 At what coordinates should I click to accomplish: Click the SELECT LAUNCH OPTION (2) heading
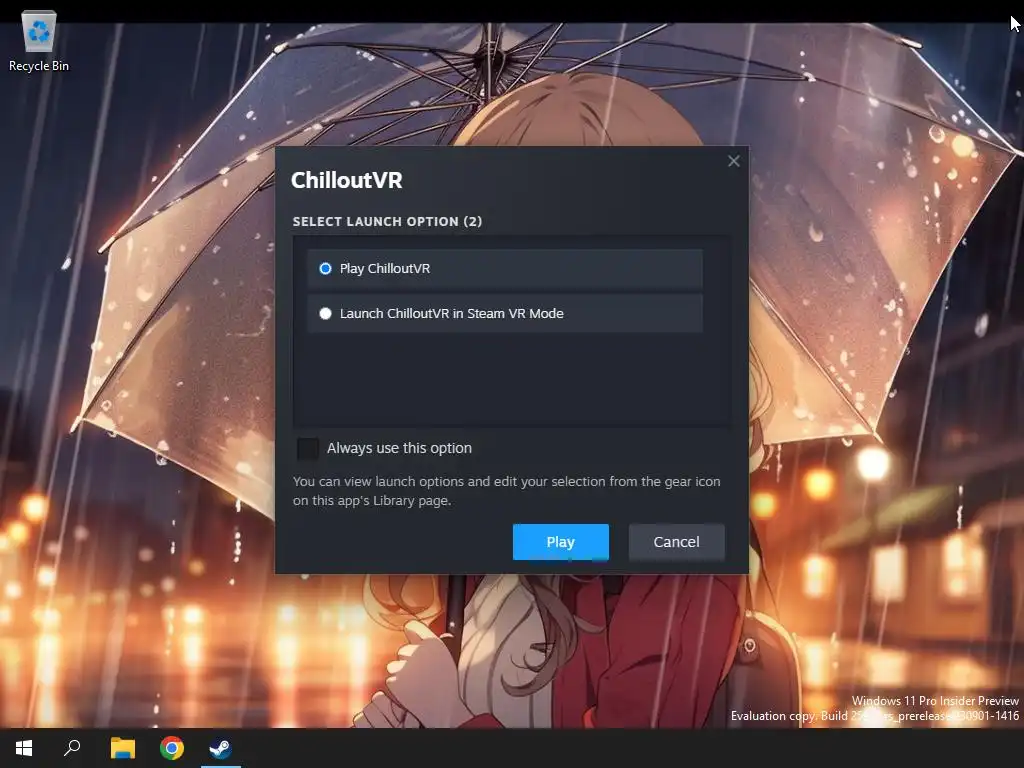(387, 221)
